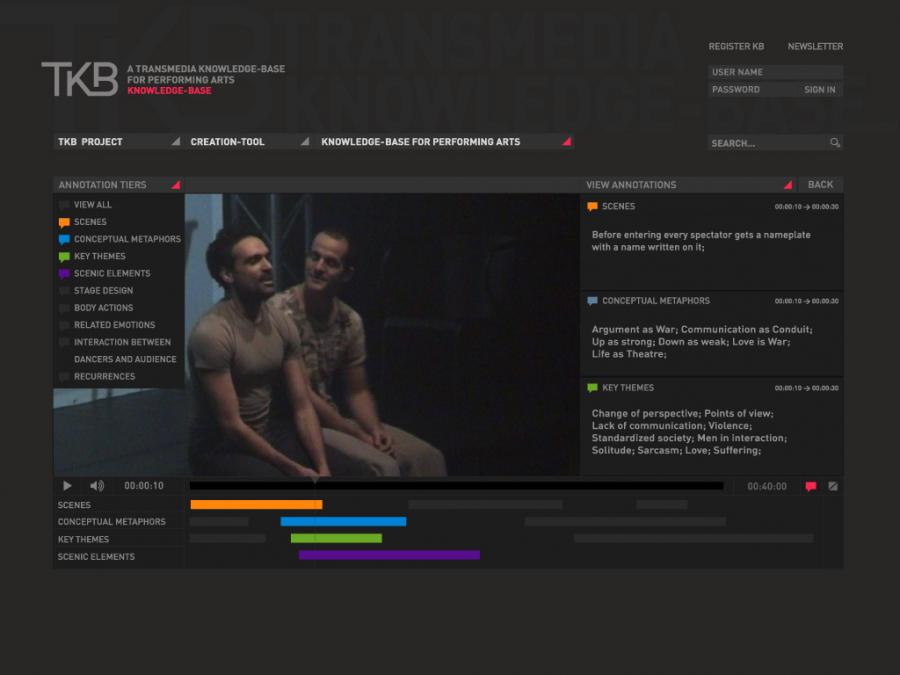Toggle the Scenes annotation tier
Viewport: 900px width, 675px height.
(65, 222)
